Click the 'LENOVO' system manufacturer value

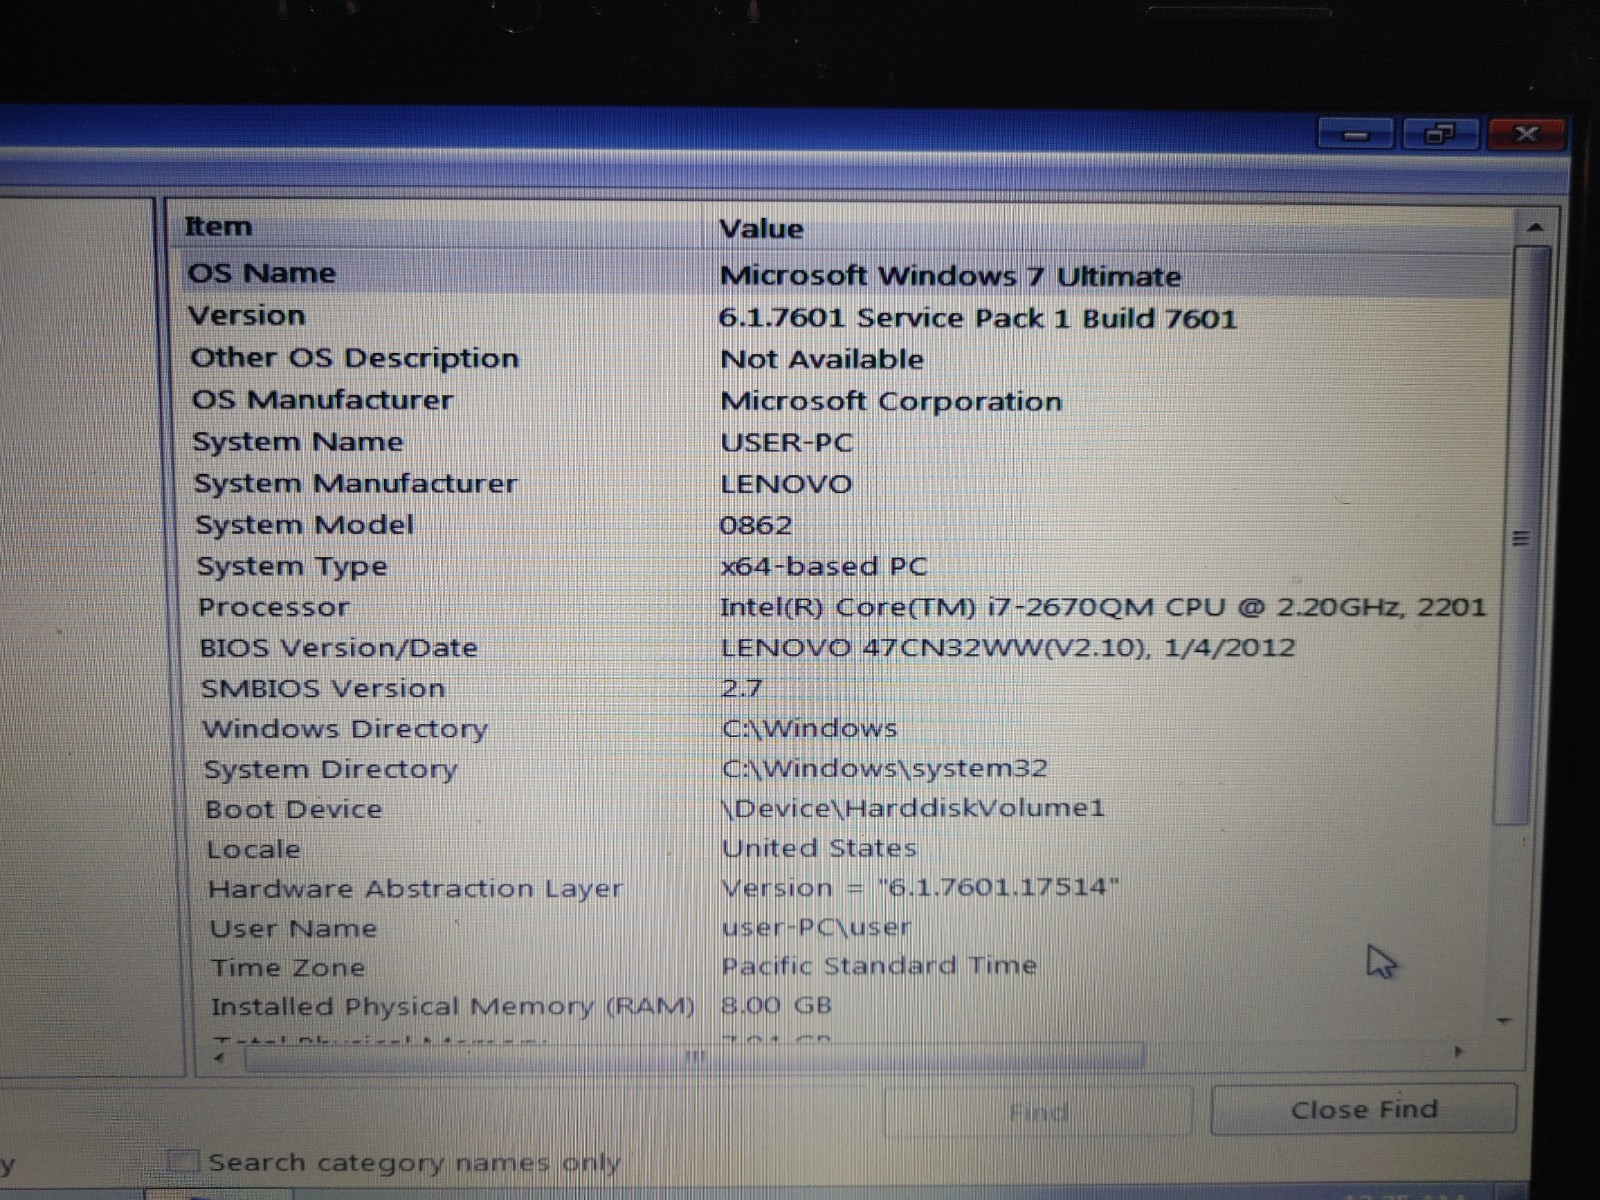click(x=787, y=485)
